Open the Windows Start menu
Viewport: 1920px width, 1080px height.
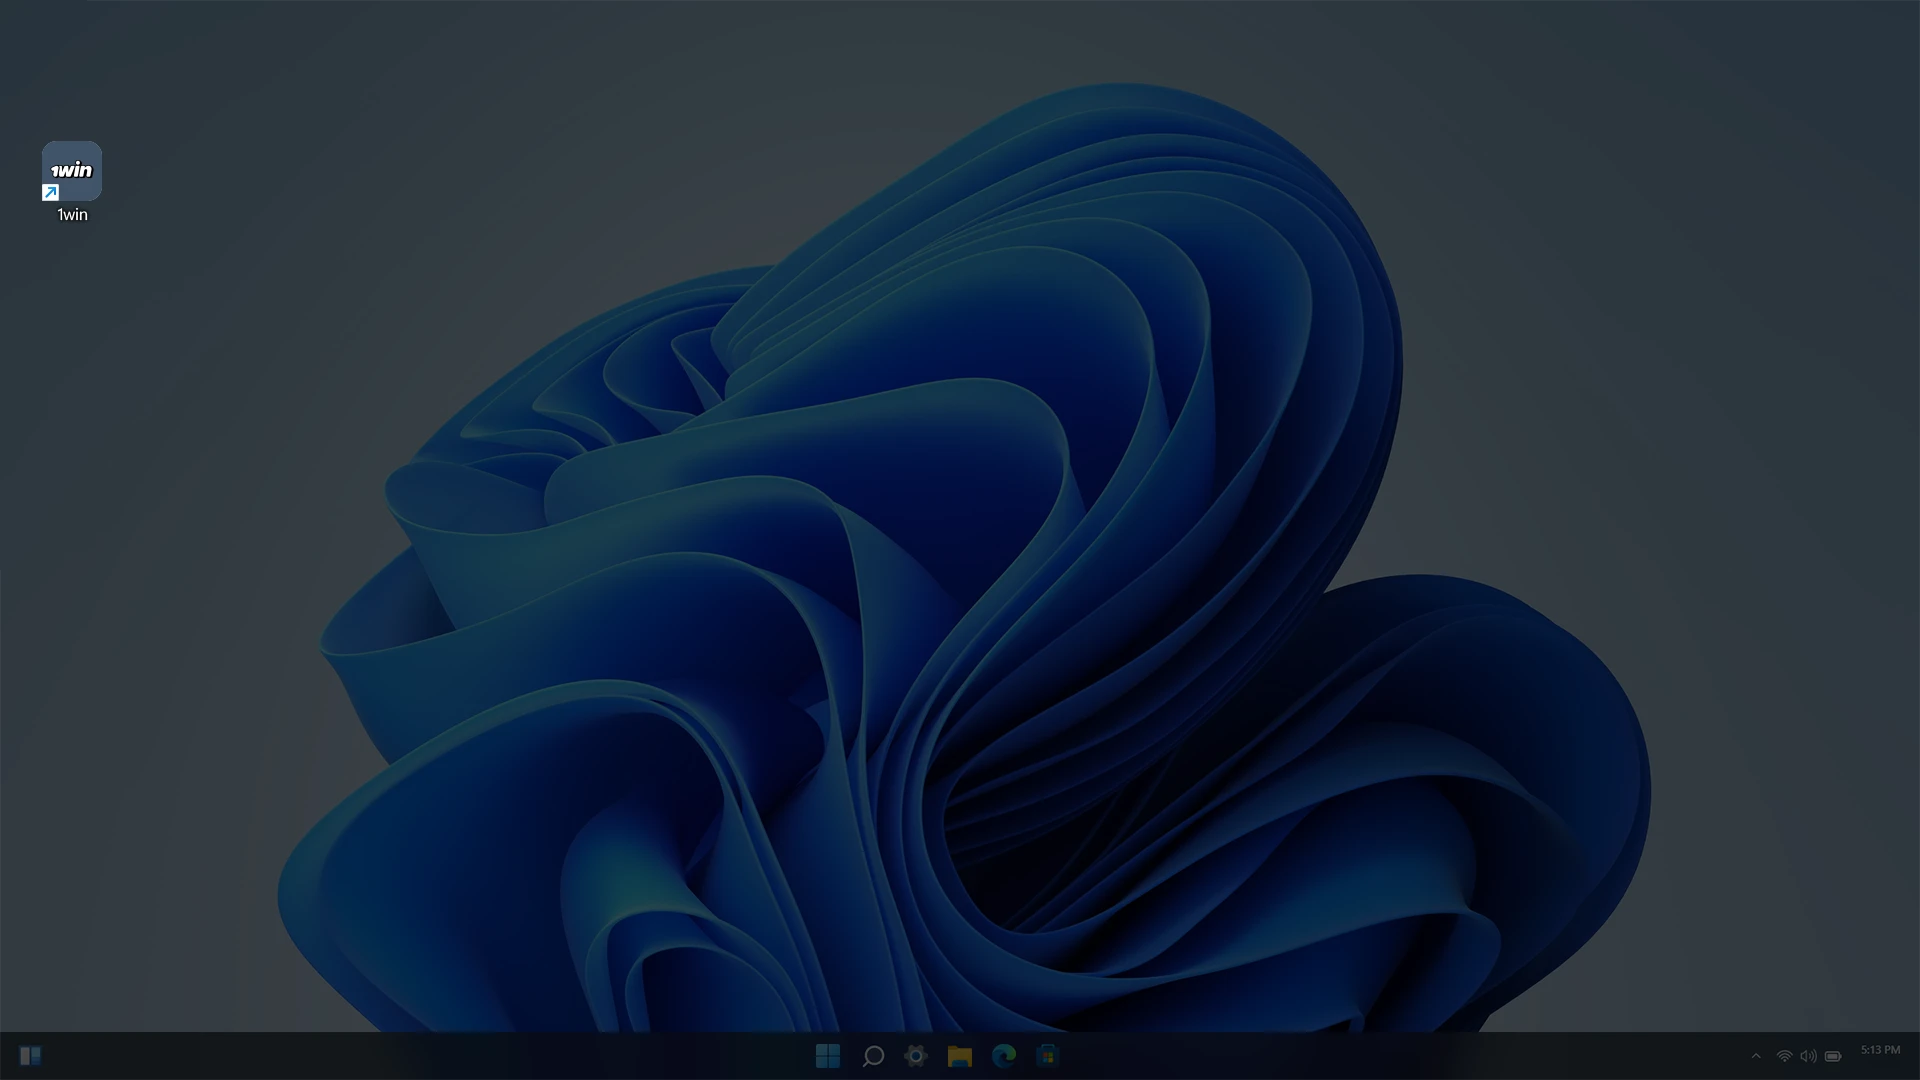(828, 1056)
